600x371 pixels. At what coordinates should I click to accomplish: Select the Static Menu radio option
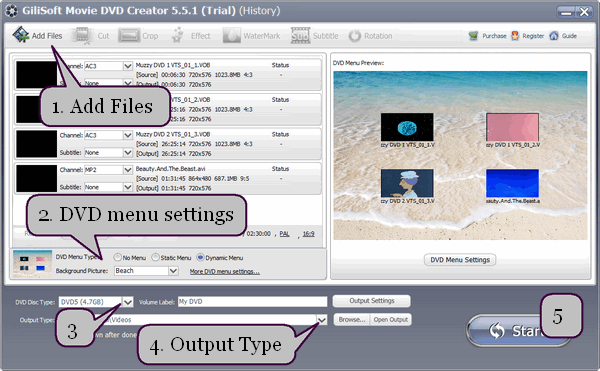click(x=155, y=257)
